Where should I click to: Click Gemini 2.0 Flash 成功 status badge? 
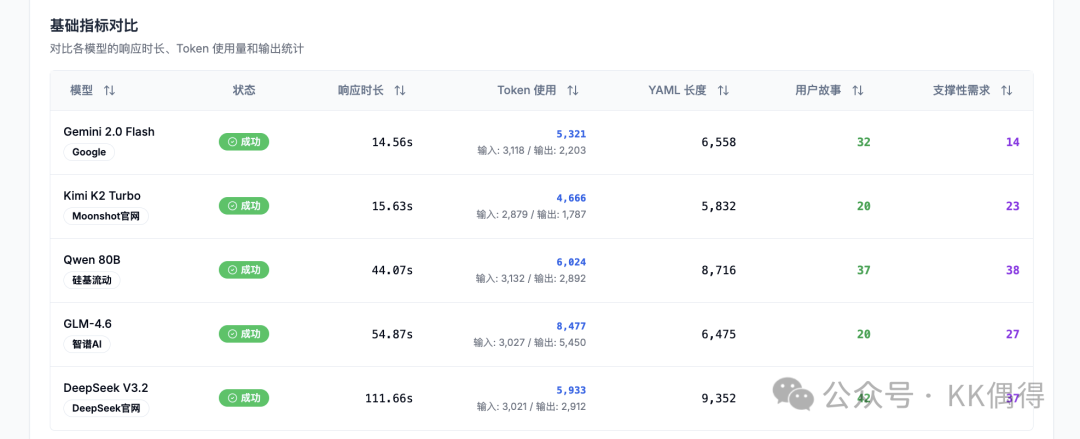pos(244,142)
